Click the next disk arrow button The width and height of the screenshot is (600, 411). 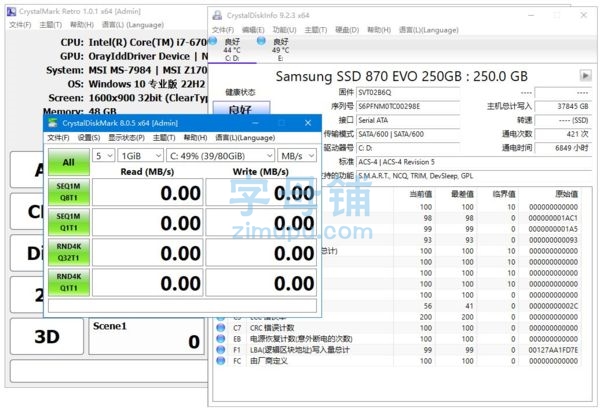(x=585, y=75)
